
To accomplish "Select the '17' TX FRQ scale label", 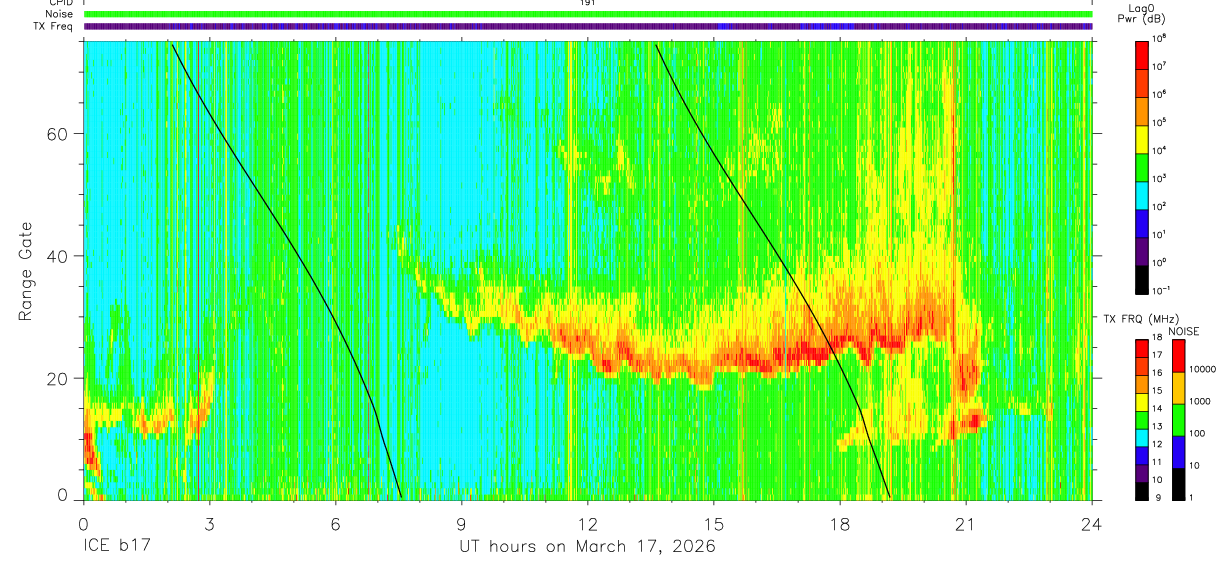I will 1158,356.
